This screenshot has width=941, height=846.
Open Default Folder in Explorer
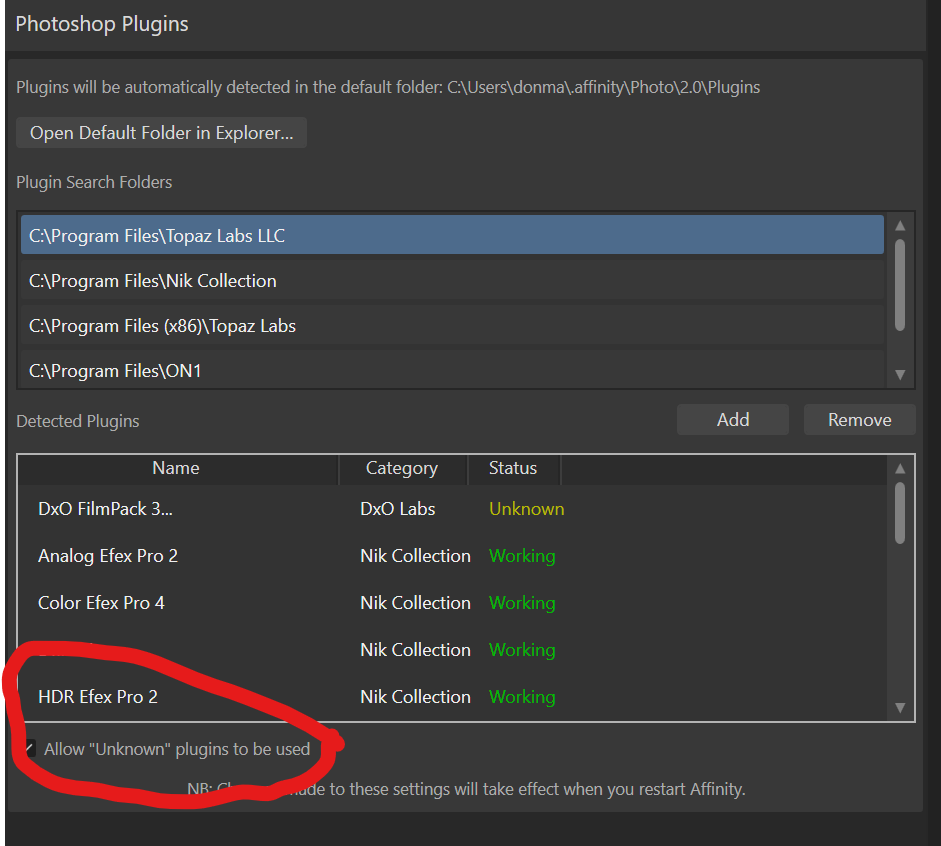click(161, 133)
